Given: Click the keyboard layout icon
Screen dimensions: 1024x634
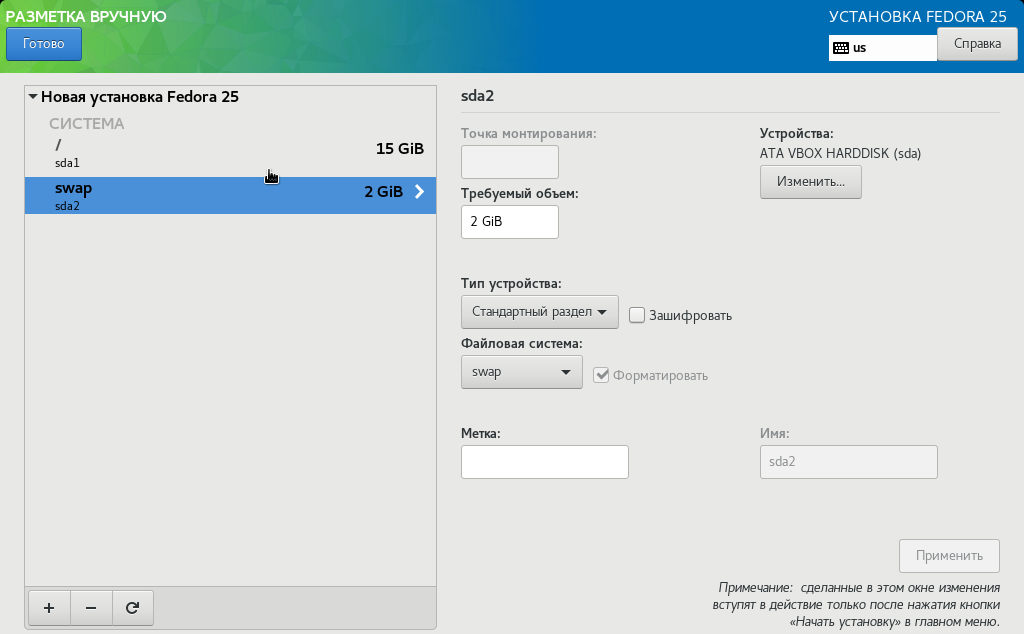Looking at the screenshot, I should [x=841, y=47].
